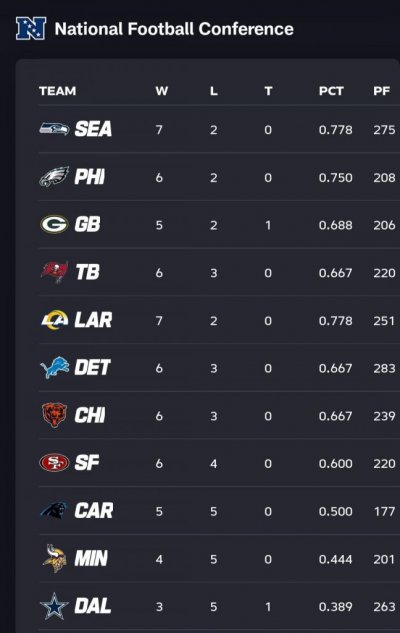Select the TEAM column header
Screen dimensions: 400x633
coord(57,91)
